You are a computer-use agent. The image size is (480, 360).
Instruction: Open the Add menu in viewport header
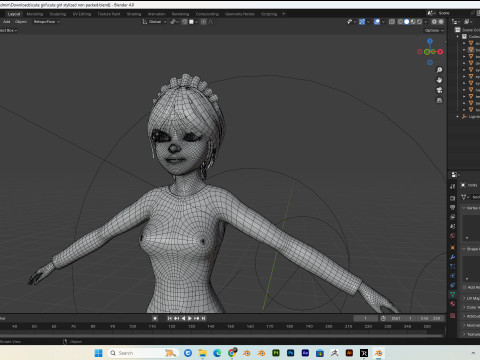click(6, 22)
